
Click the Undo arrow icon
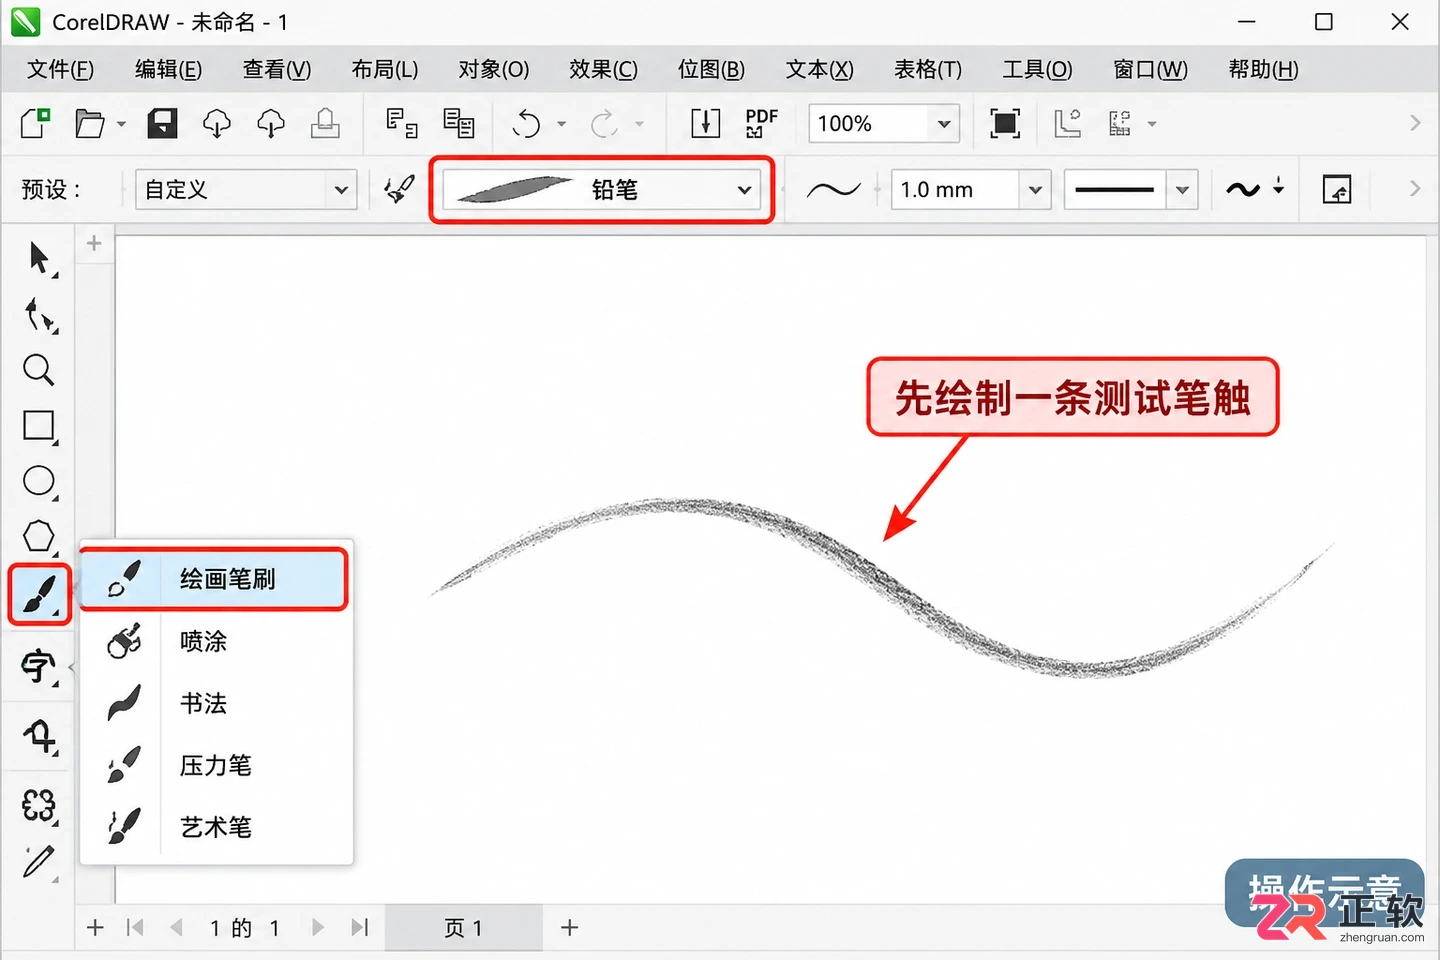[527, 124]
